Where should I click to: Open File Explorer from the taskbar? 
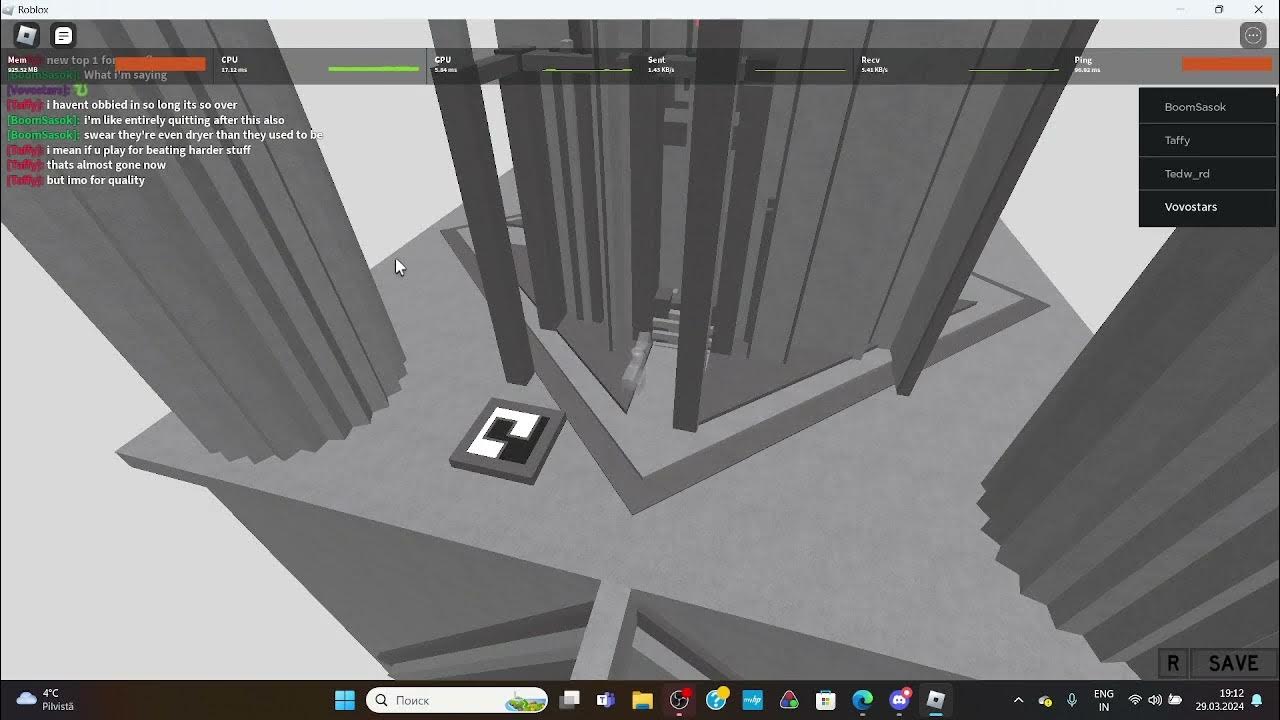[642, 700]
